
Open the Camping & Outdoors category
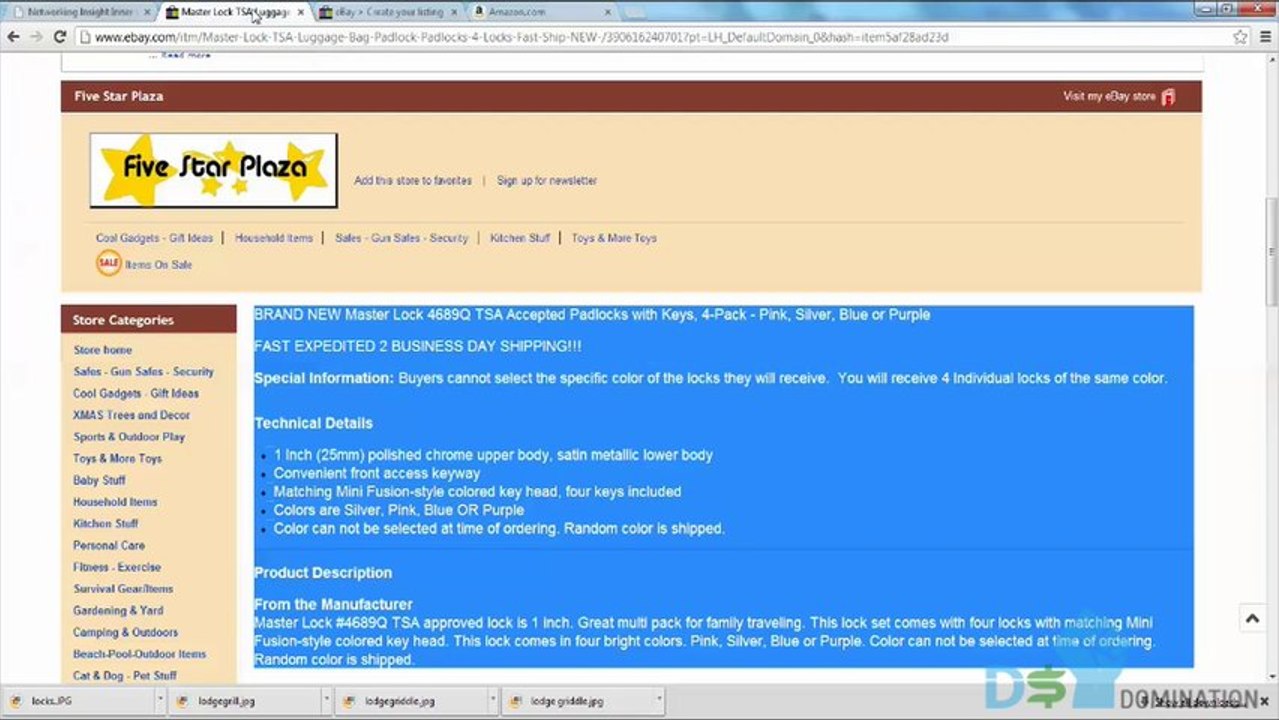point(125,632)
